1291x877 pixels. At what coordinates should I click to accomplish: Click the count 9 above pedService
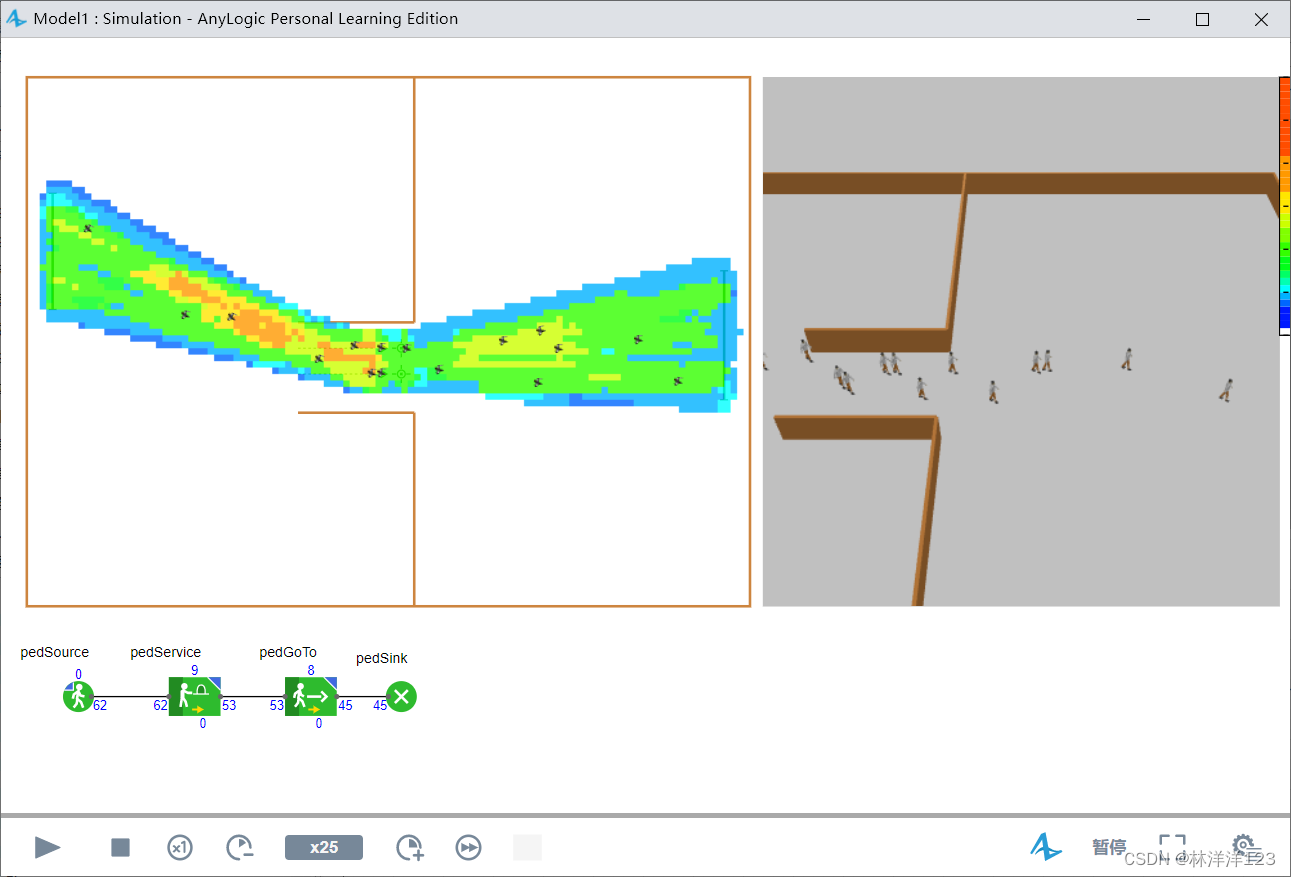coord(194,670)
